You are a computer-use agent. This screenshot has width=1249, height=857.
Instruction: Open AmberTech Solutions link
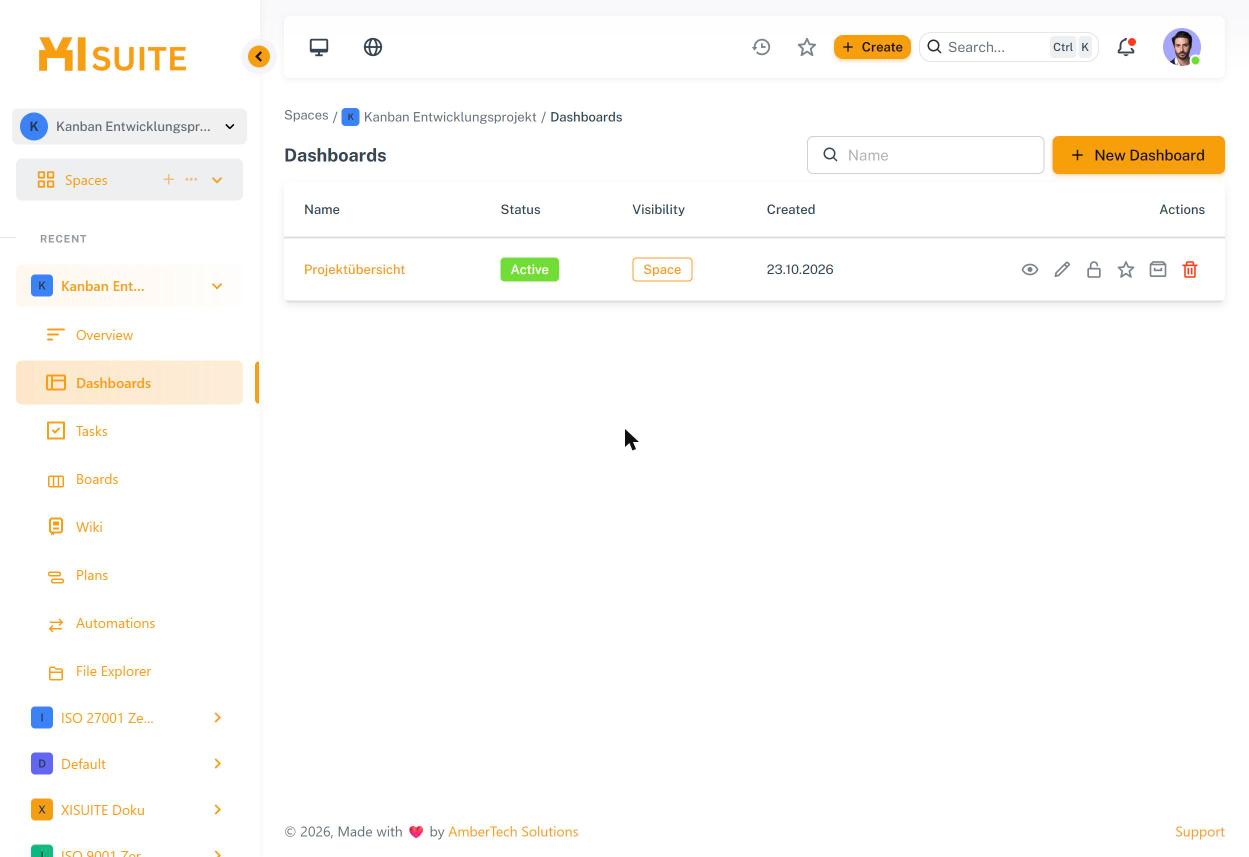[513, 831]
